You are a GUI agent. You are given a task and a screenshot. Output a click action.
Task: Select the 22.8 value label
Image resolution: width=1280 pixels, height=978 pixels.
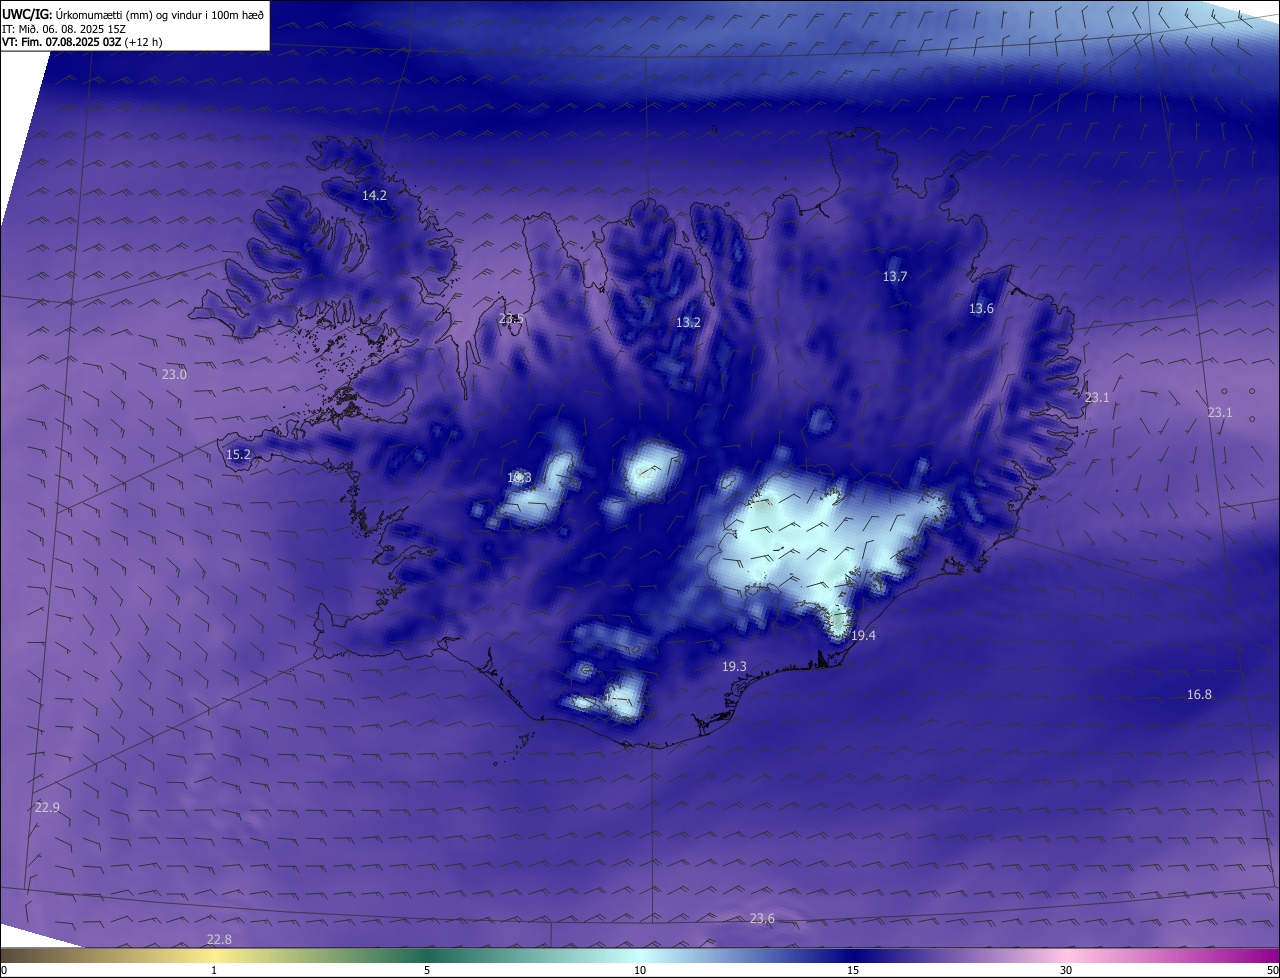[219, 940]
